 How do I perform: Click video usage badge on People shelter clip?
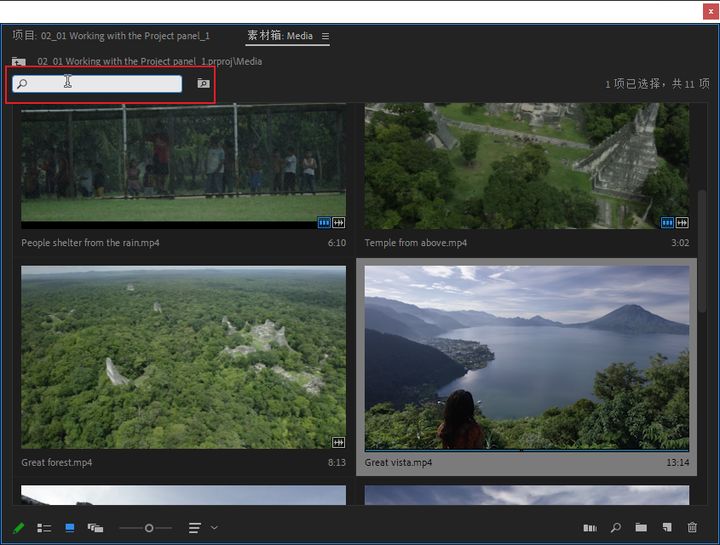coord(324,223)
